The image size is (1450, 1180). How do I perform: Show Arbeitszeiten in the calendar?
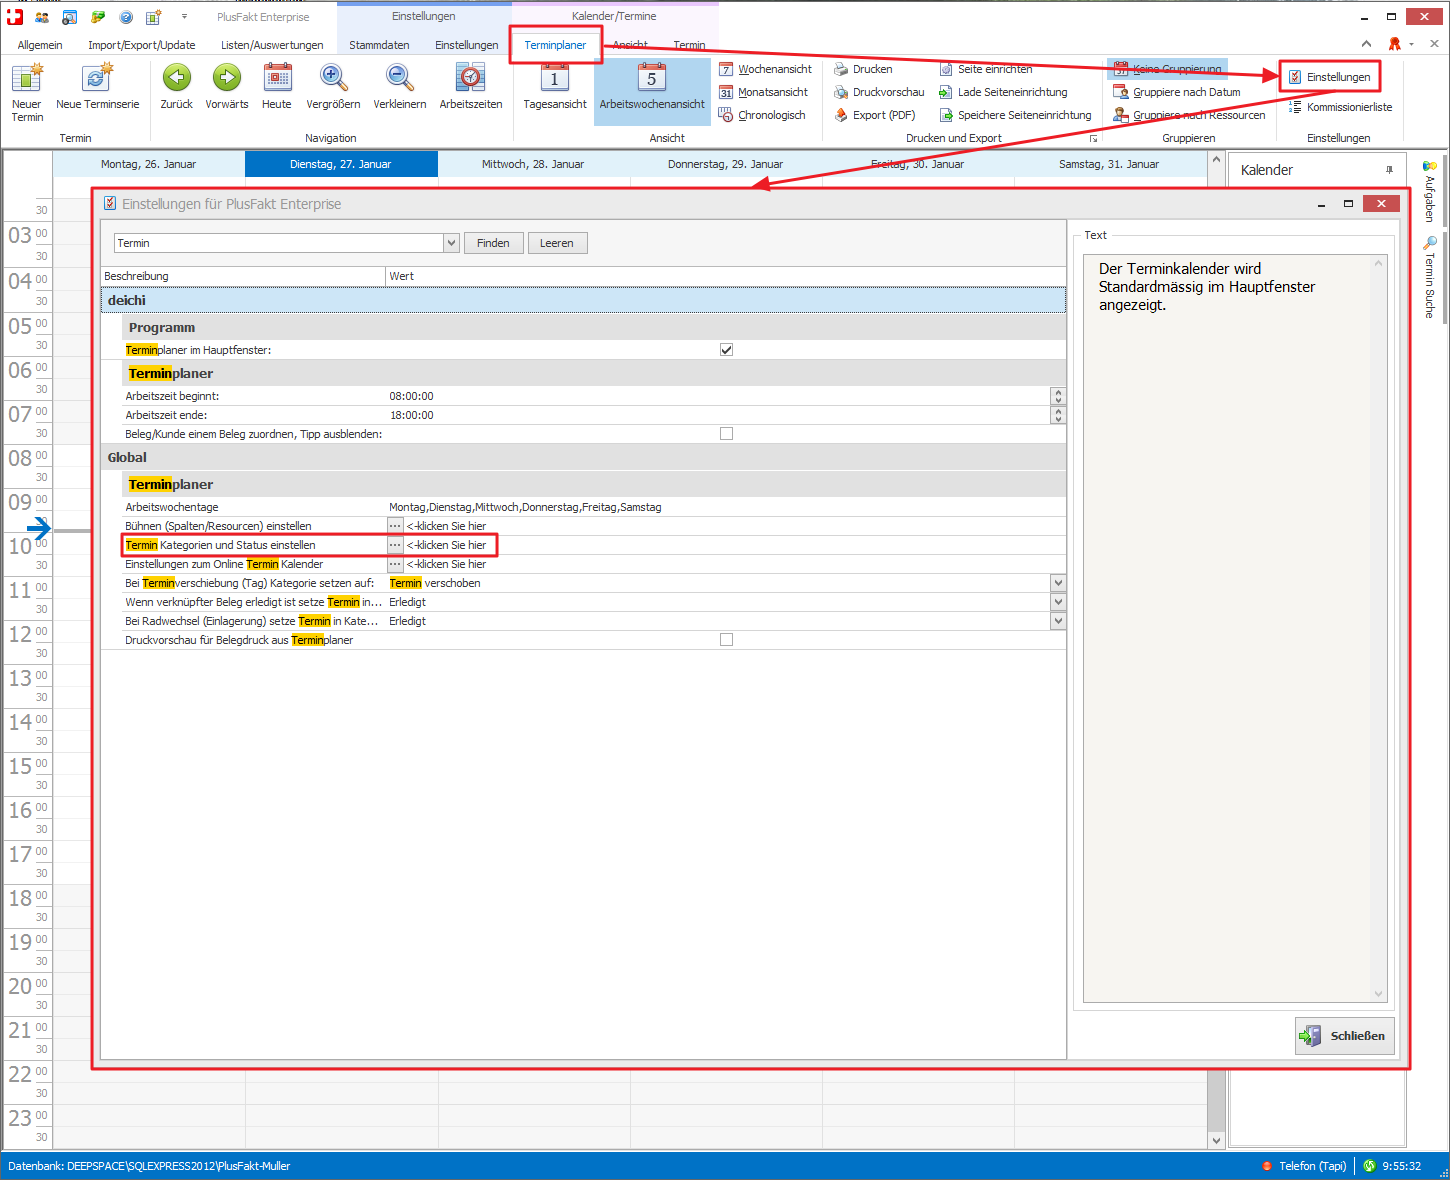click(471, 86)
